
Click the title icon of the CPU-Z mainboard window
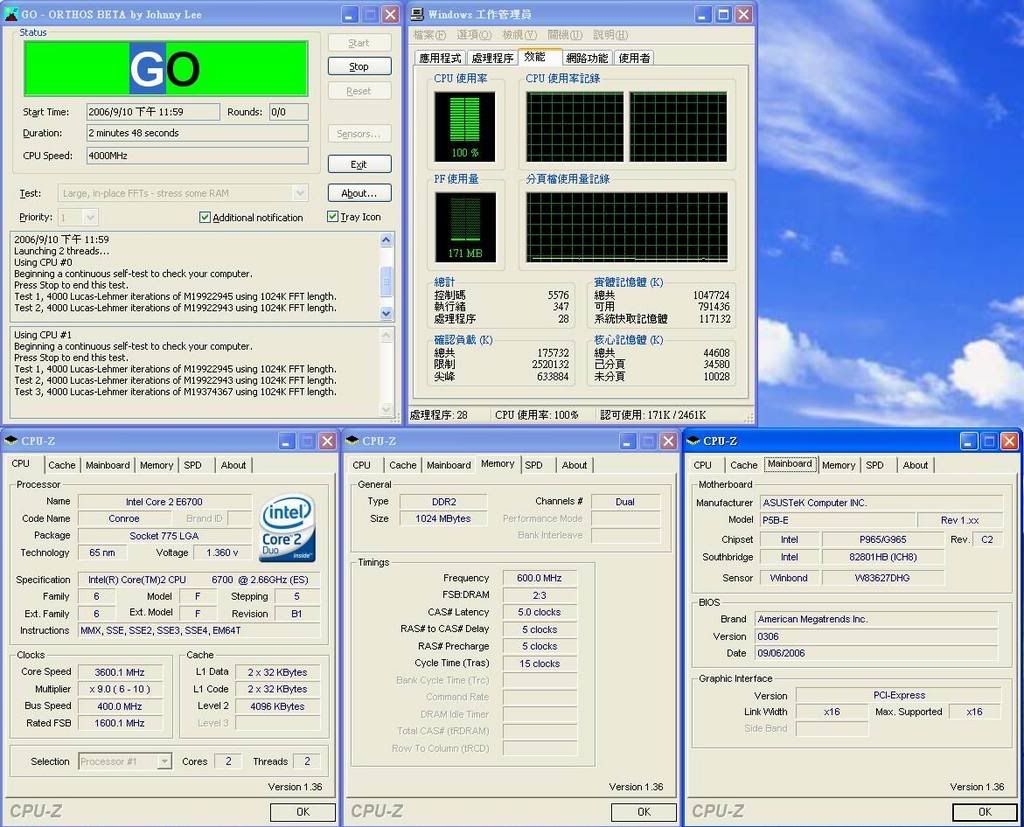point(694,441)
